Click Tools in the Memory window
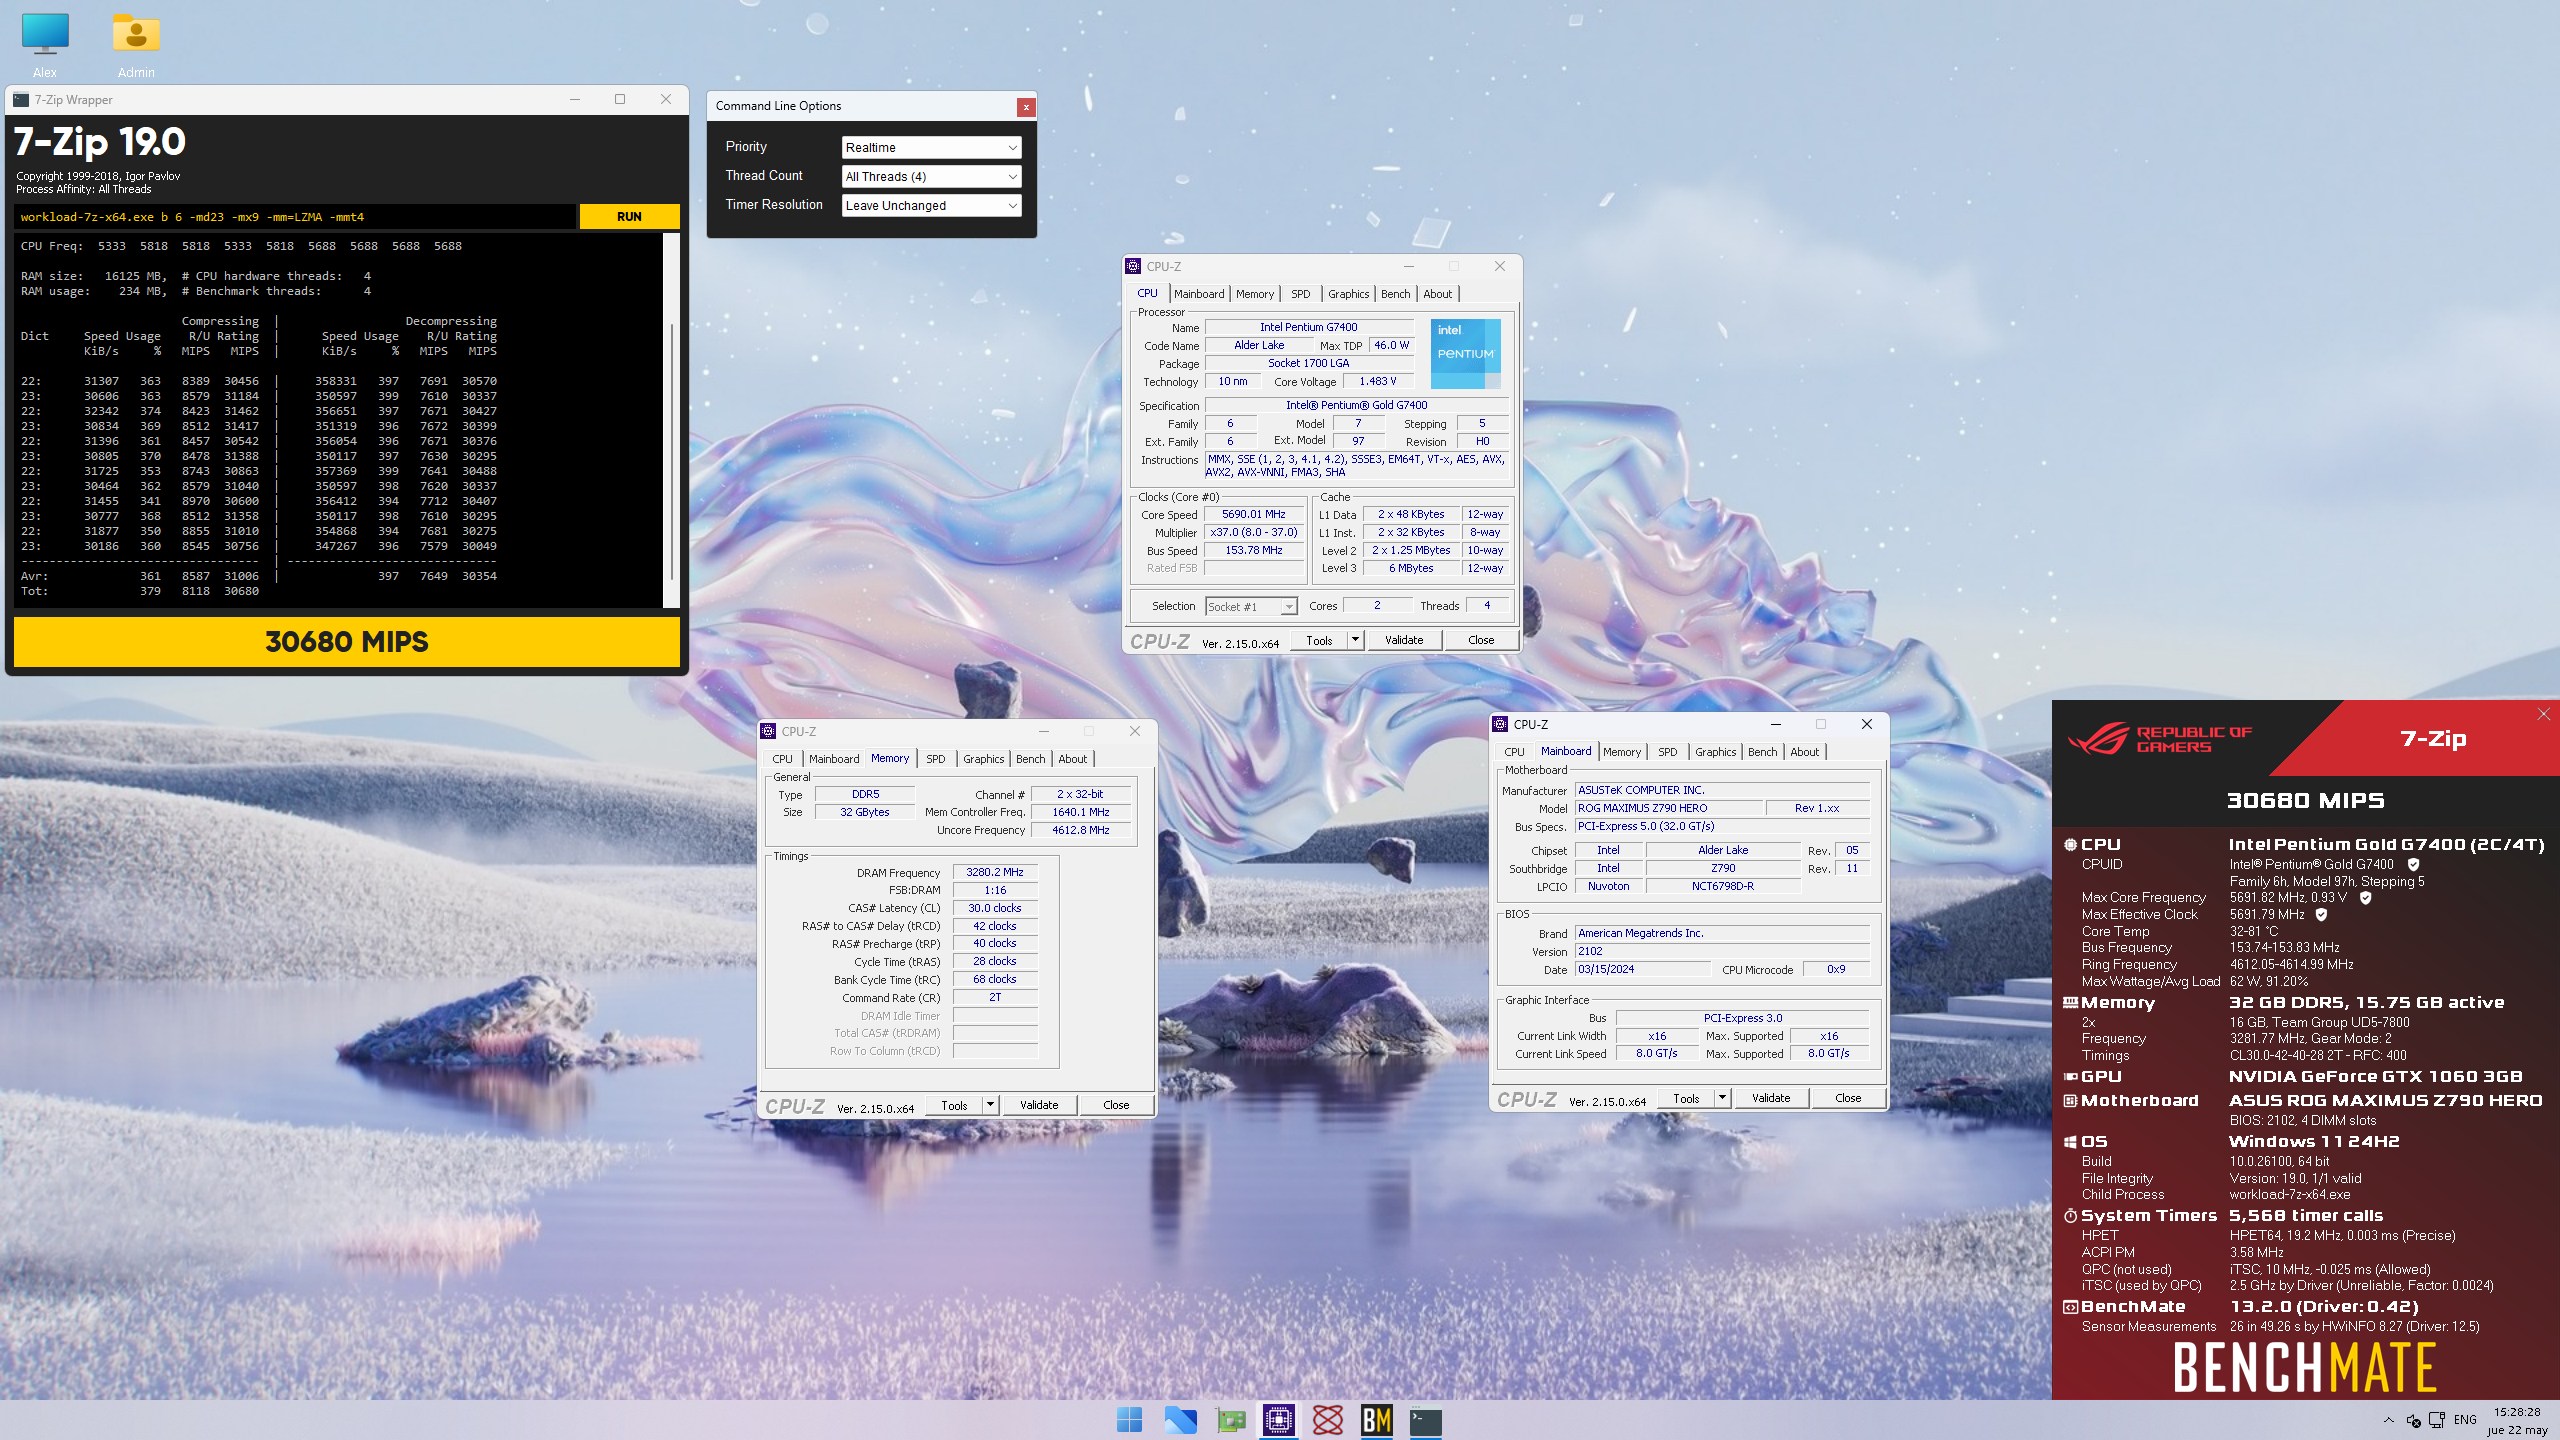Viewport: 2560px width, 1440px height. tap(954, 1105)
